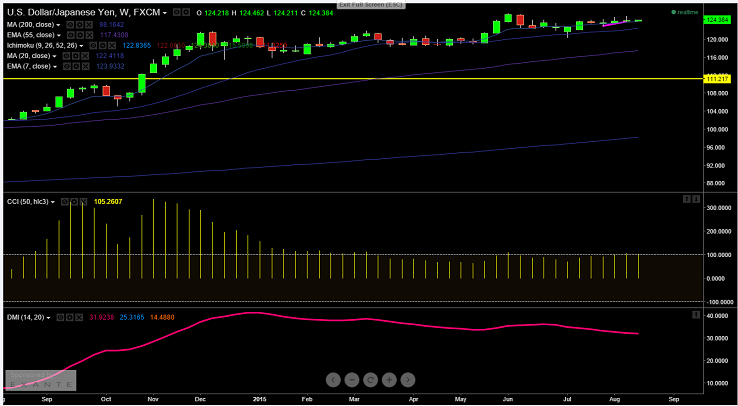Move the DMI pane up

point(696,314)
